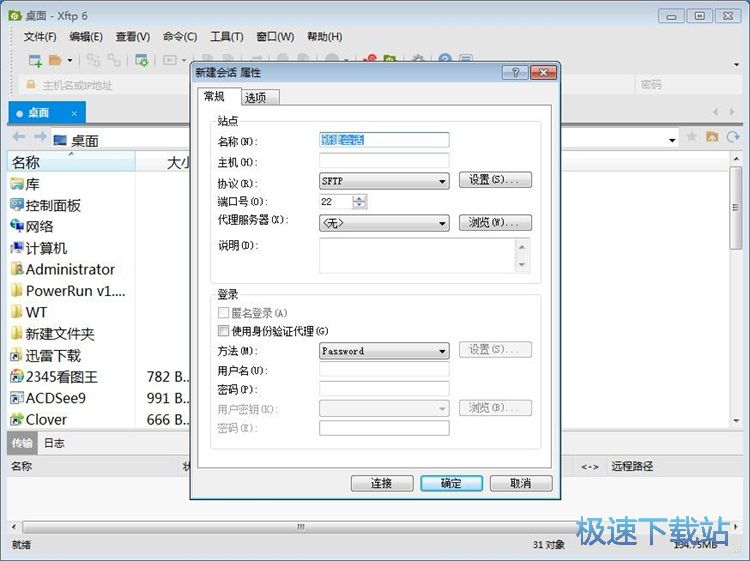750x561 pixels.
Task: Open the 文件(F) menu
Action: point(40,37)
